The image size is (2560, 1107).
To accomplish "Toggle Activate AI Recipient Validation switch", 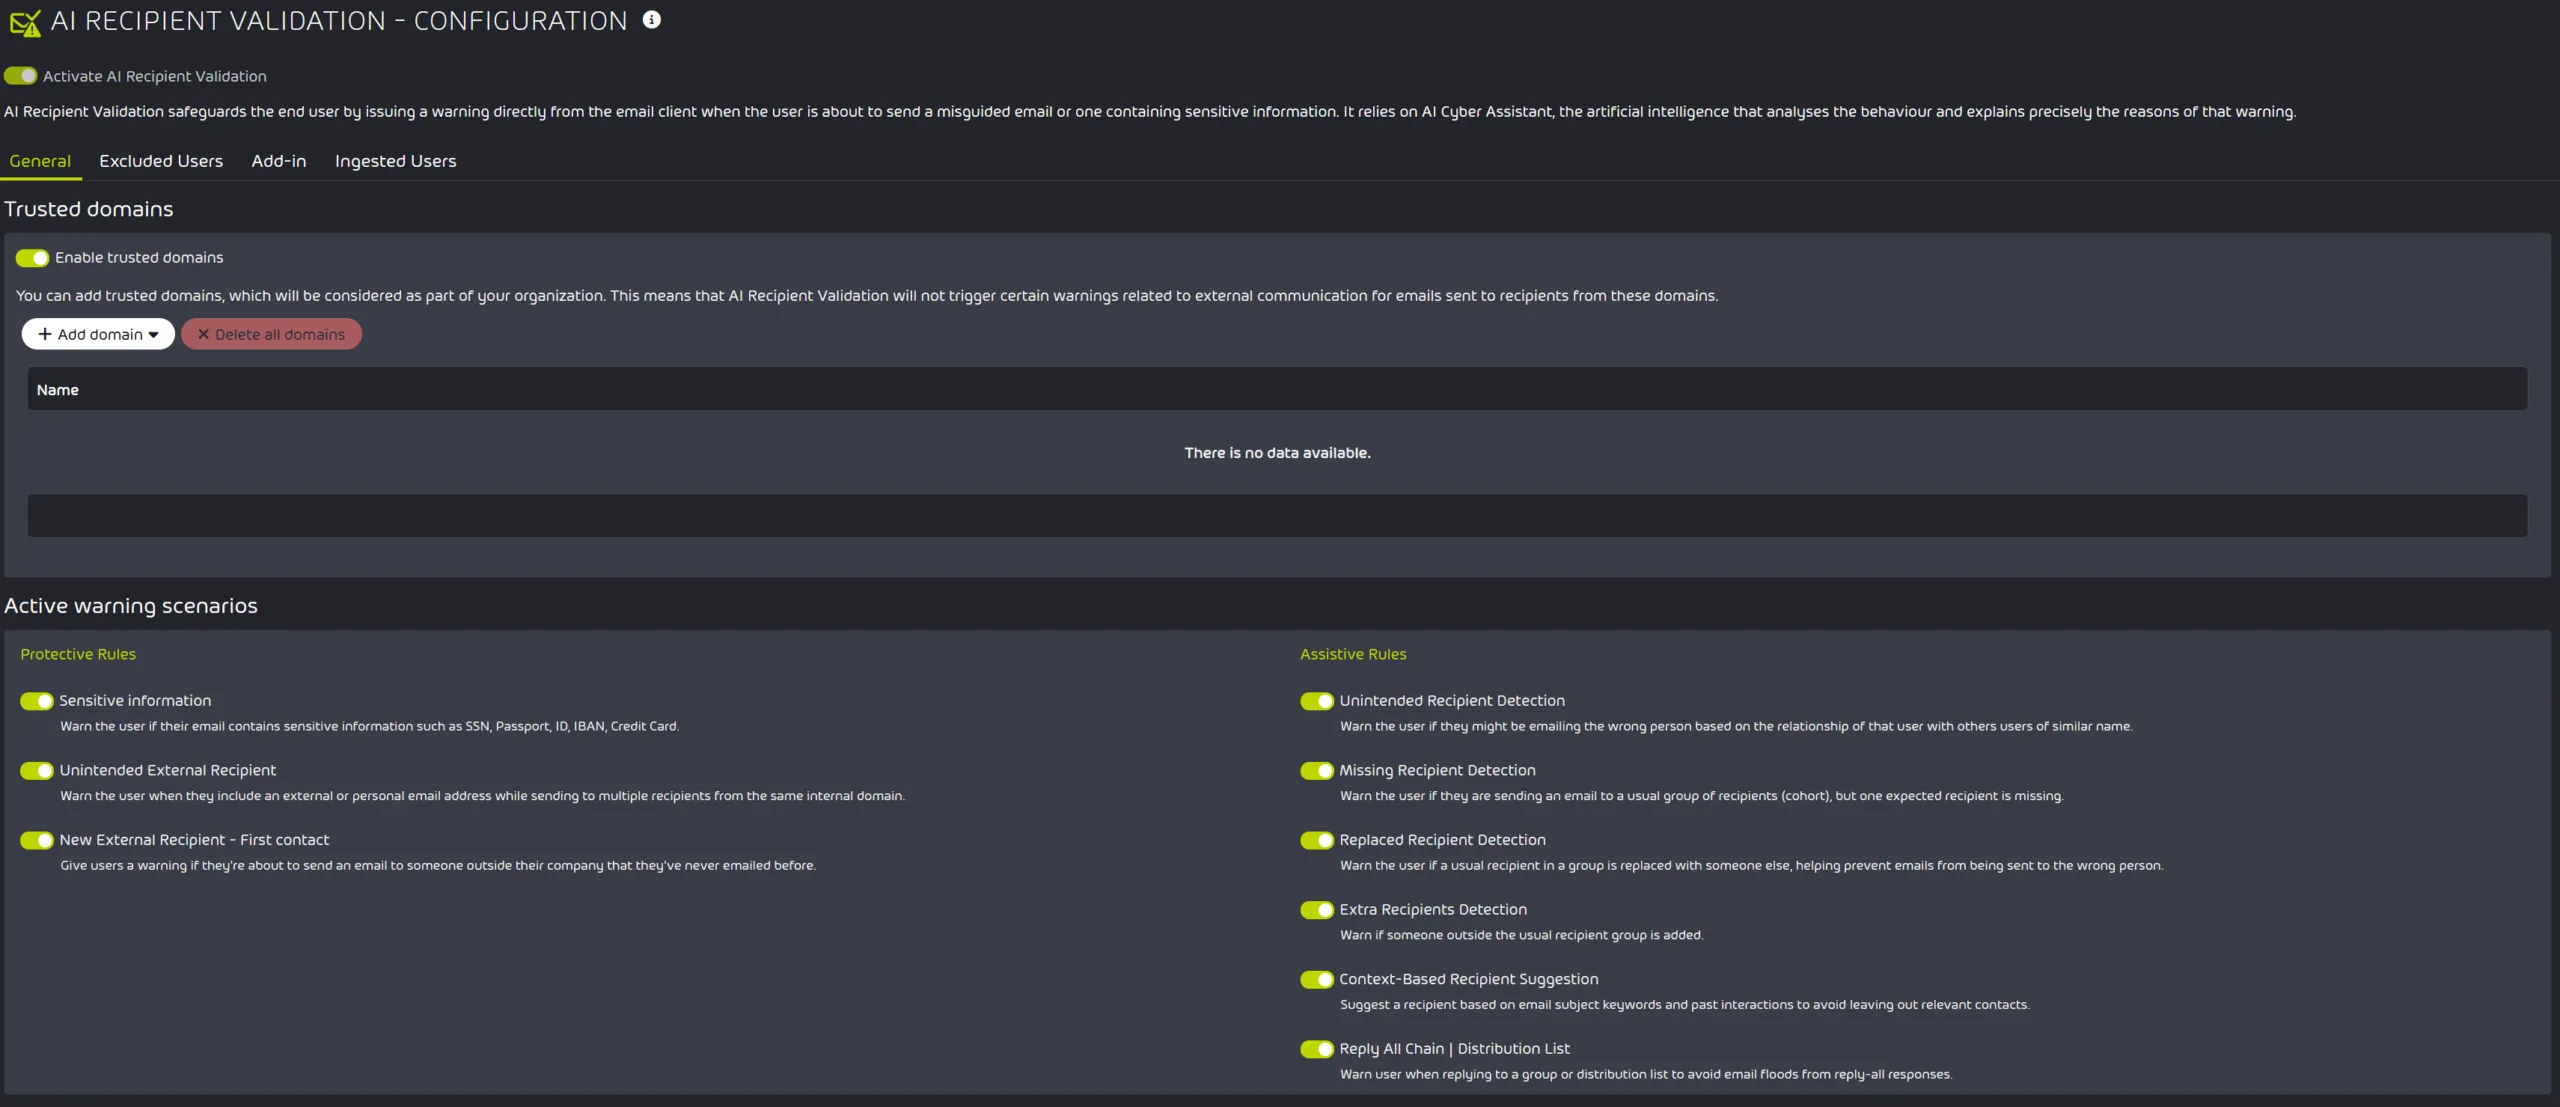I will [21, 76].
